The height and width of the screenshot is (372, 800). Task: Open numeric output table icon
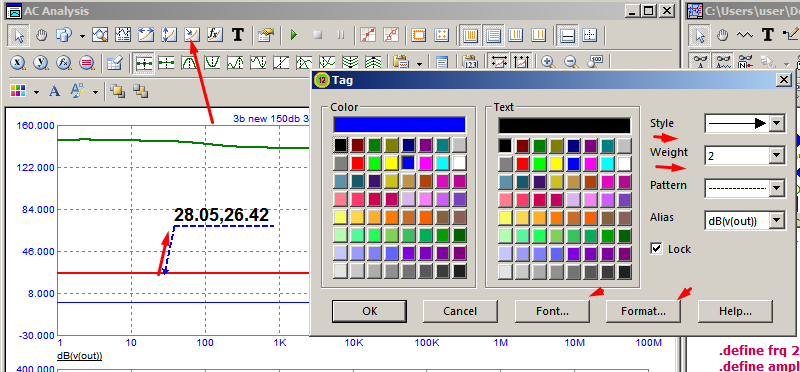(x=114, y=63)
